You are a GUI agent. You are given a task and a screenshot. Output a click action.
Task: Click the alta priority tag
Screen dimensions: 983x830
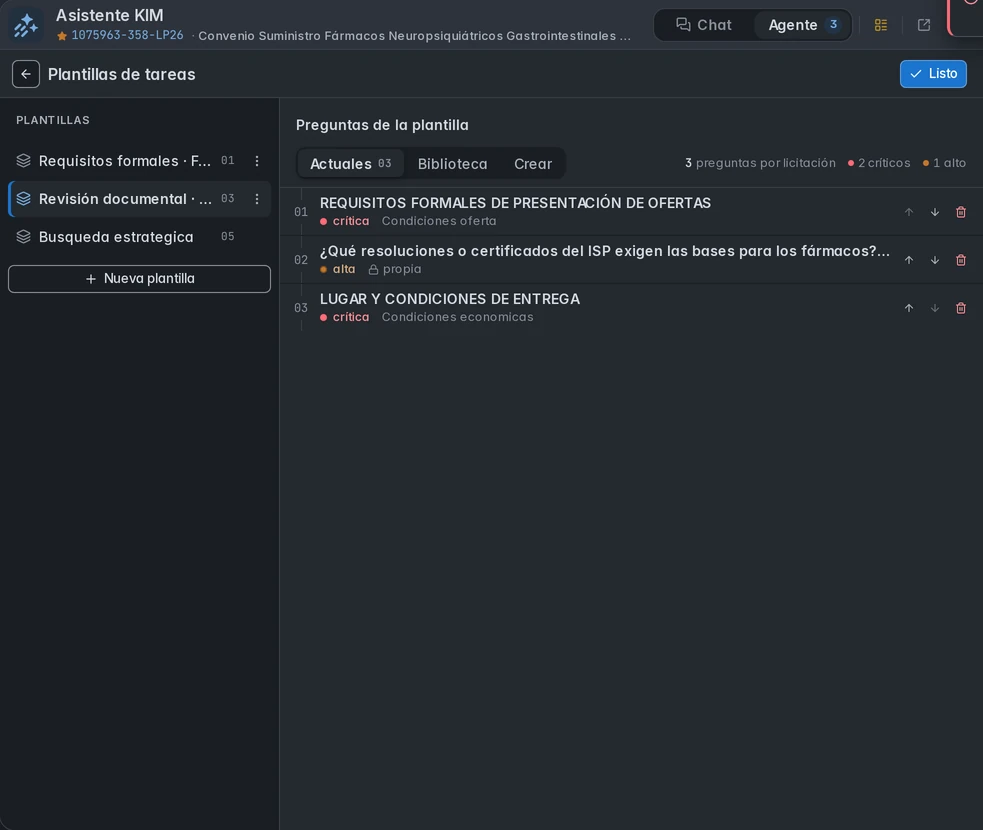(337, 270)
